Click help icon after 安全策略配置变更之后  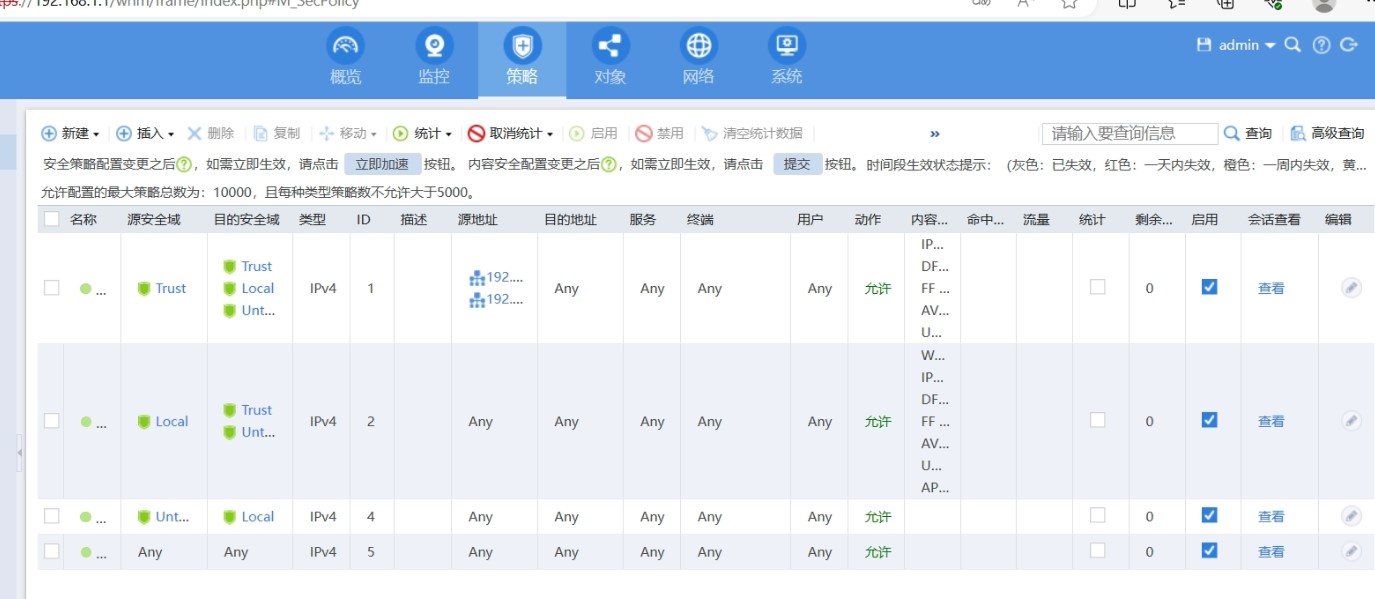click(184, 165)
